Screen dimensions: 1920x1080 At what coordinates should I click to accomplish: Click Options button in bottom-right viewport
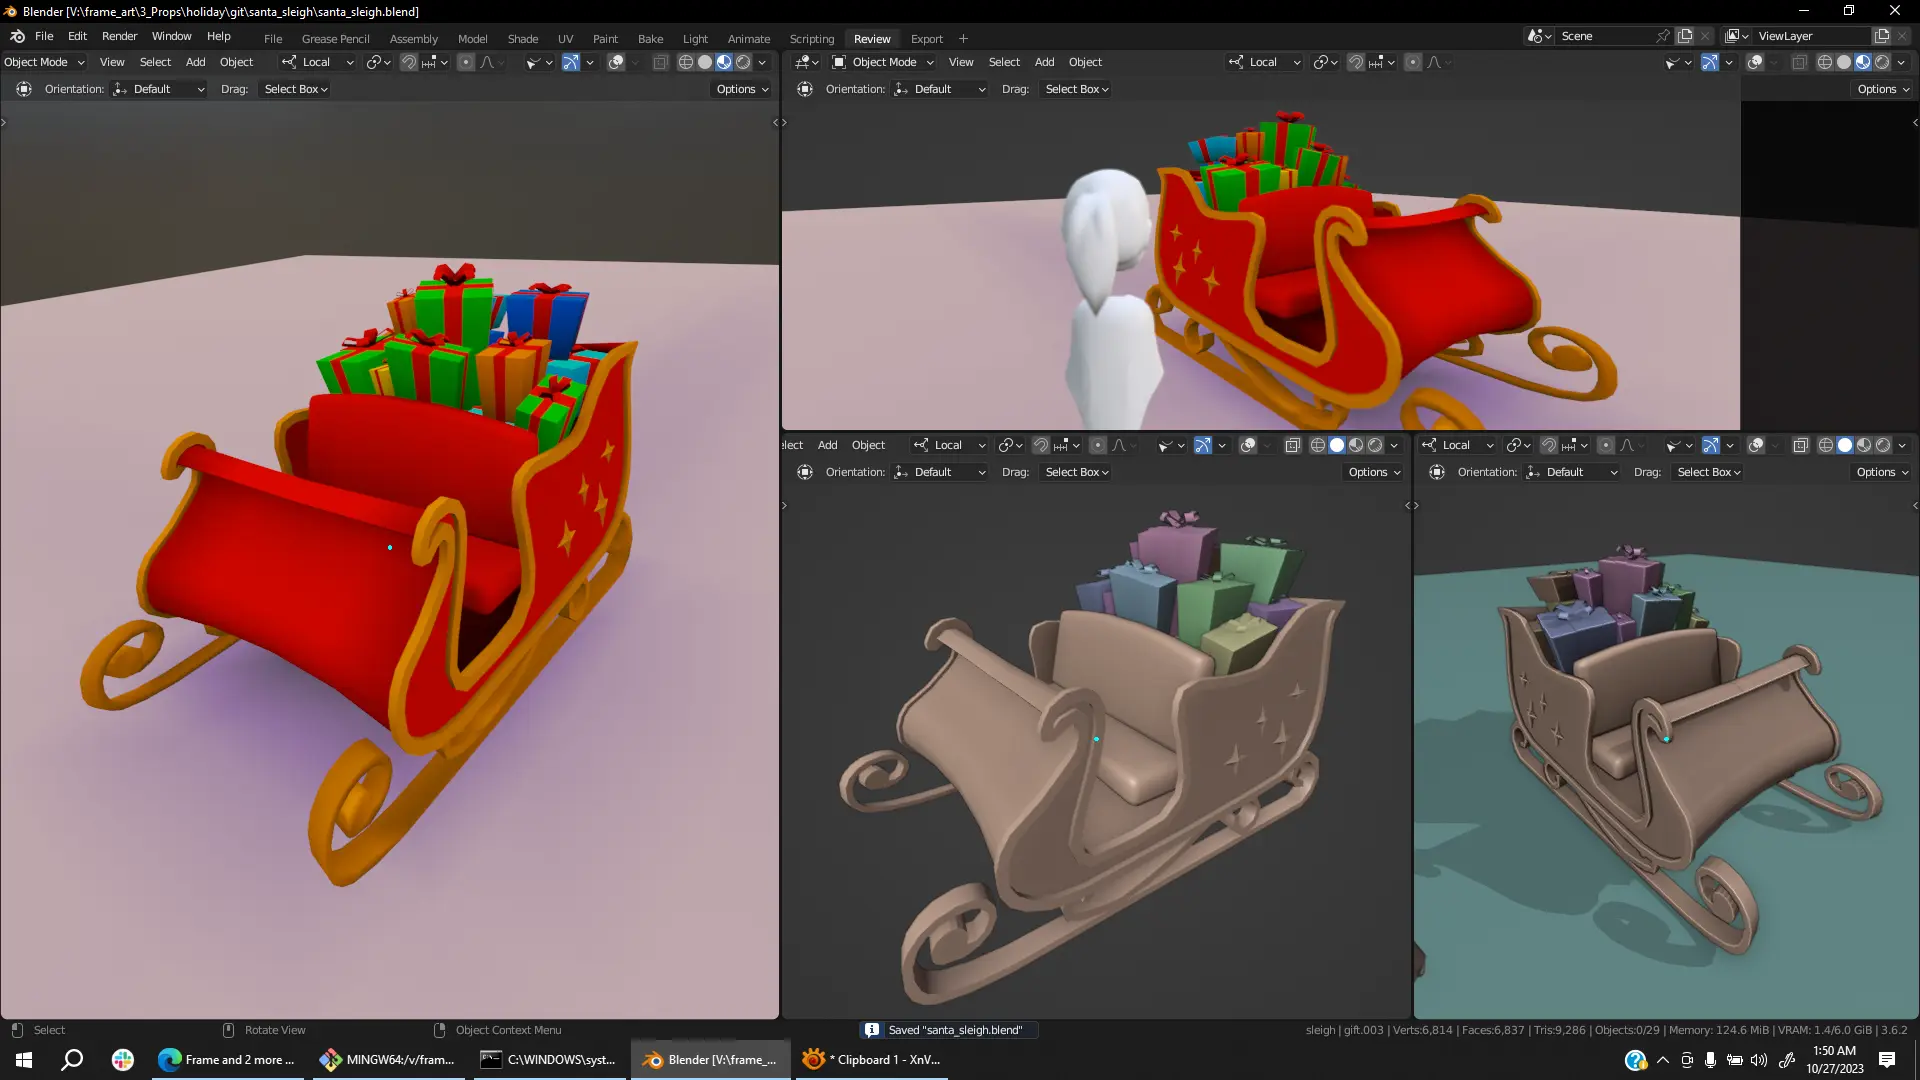pos(1882,472)
